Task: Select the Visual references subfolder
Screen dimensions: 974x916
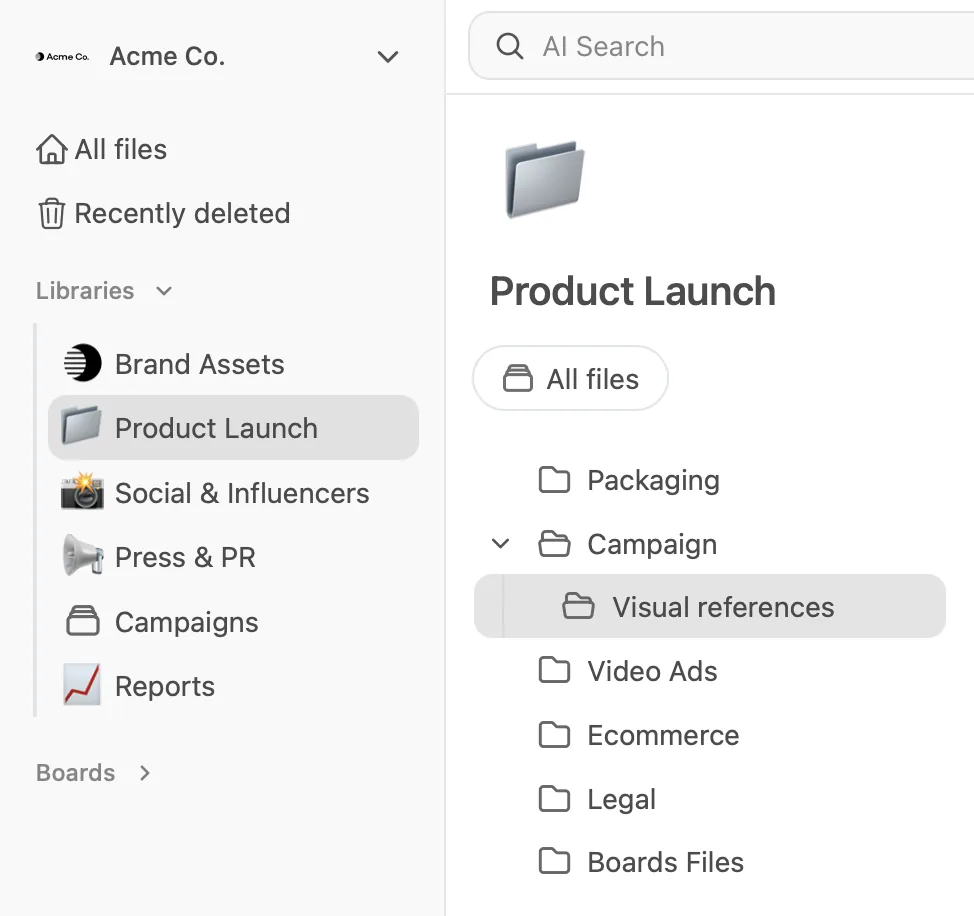Action: [x=709, y=606]
